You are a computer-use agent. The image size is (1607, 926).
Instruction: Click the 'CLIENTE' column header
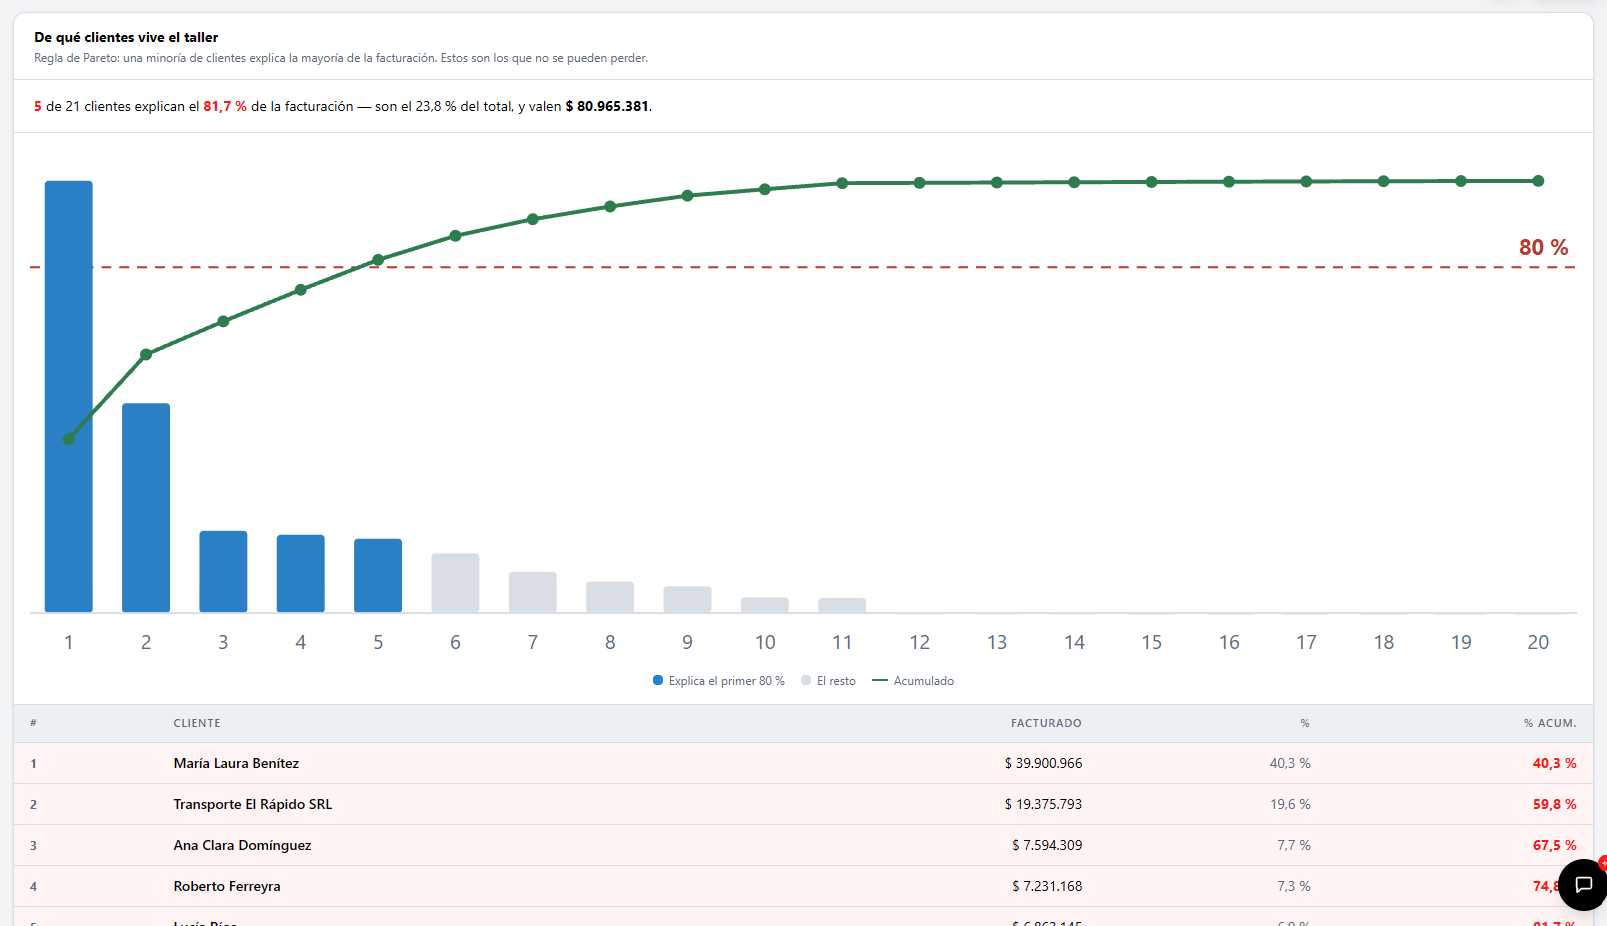click(x=197, y=723)
